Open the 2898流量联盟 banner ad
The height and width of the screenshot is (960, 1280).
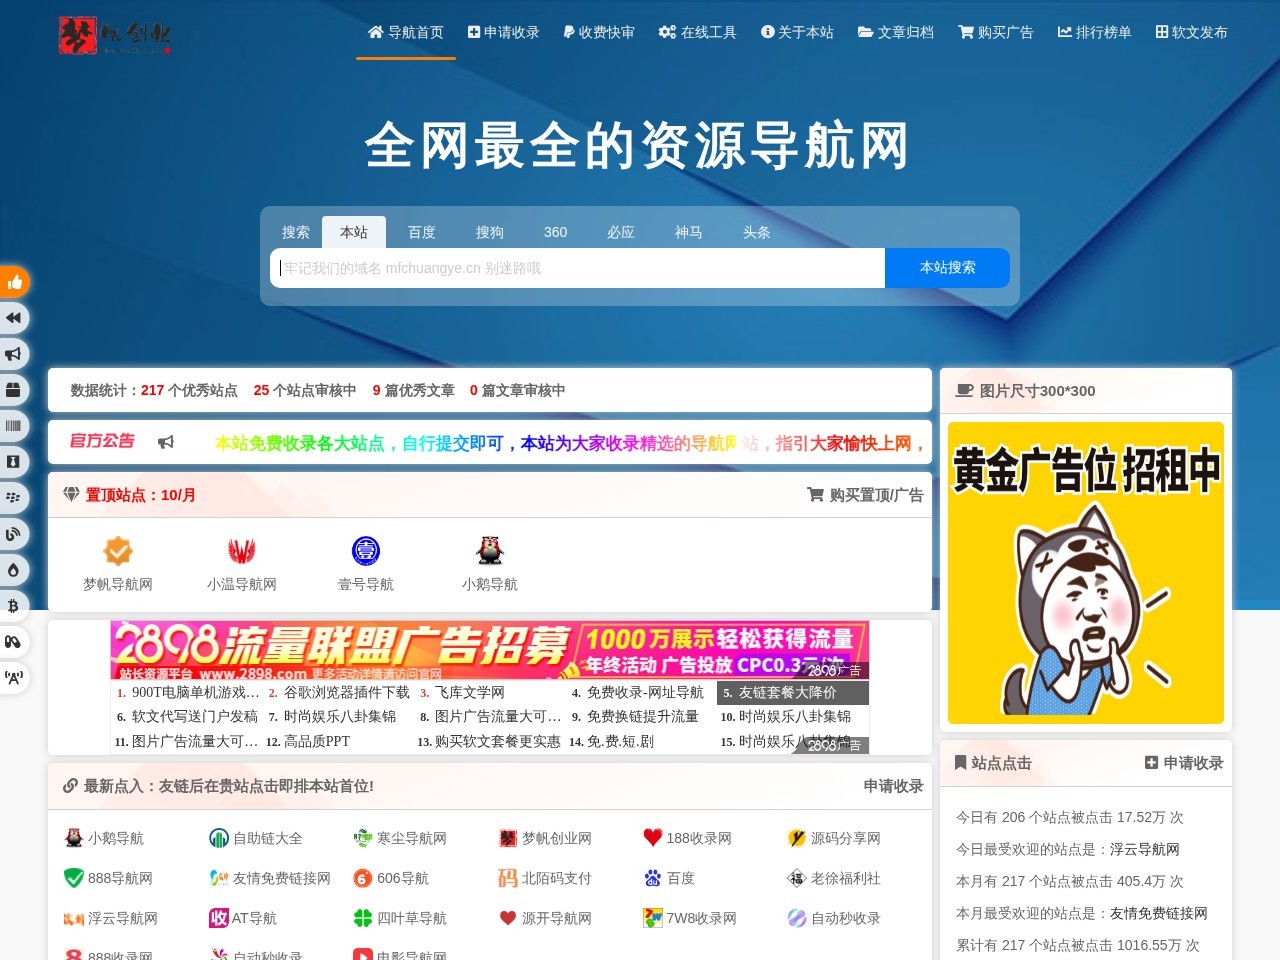pos(490,650)
